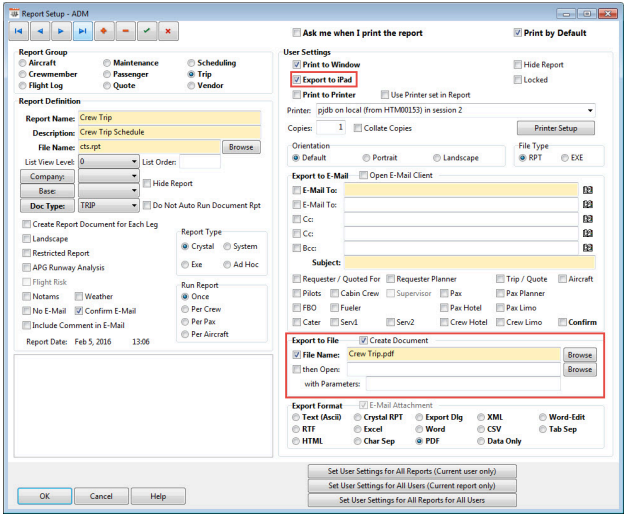Open Printer dropdown list

point(590,110)
